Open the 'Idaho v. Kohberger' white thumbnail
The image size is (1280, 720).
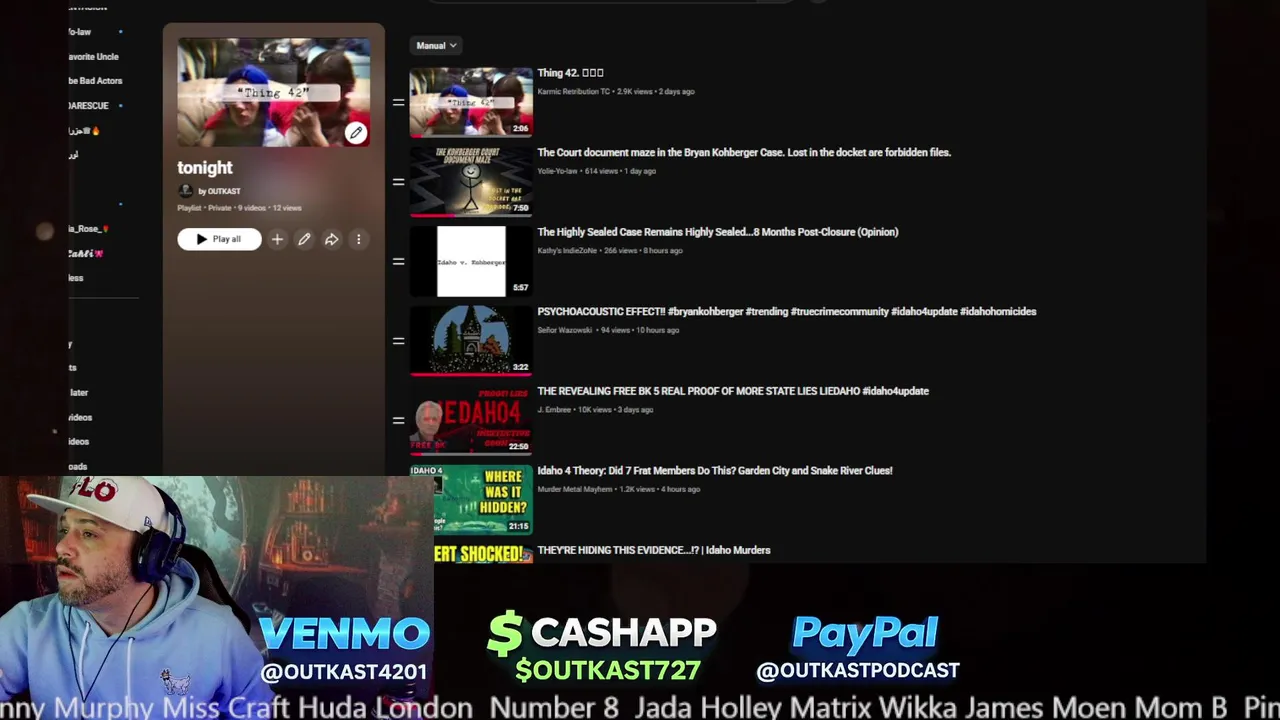point(471,261)
